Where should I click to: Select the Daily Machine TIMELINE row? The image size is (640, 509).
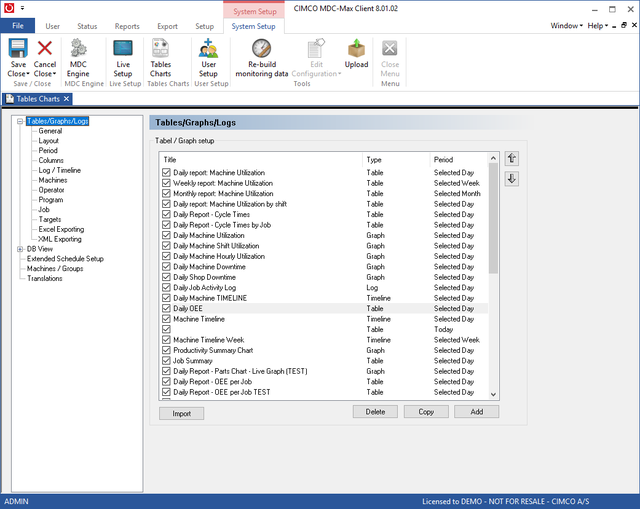coord(324,298)
